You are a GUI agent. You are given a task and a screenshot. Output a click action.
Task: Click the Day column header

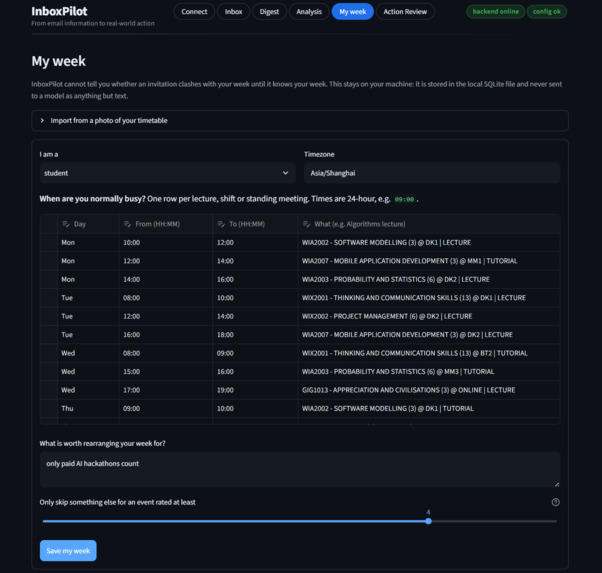click(x=89, y=224)
